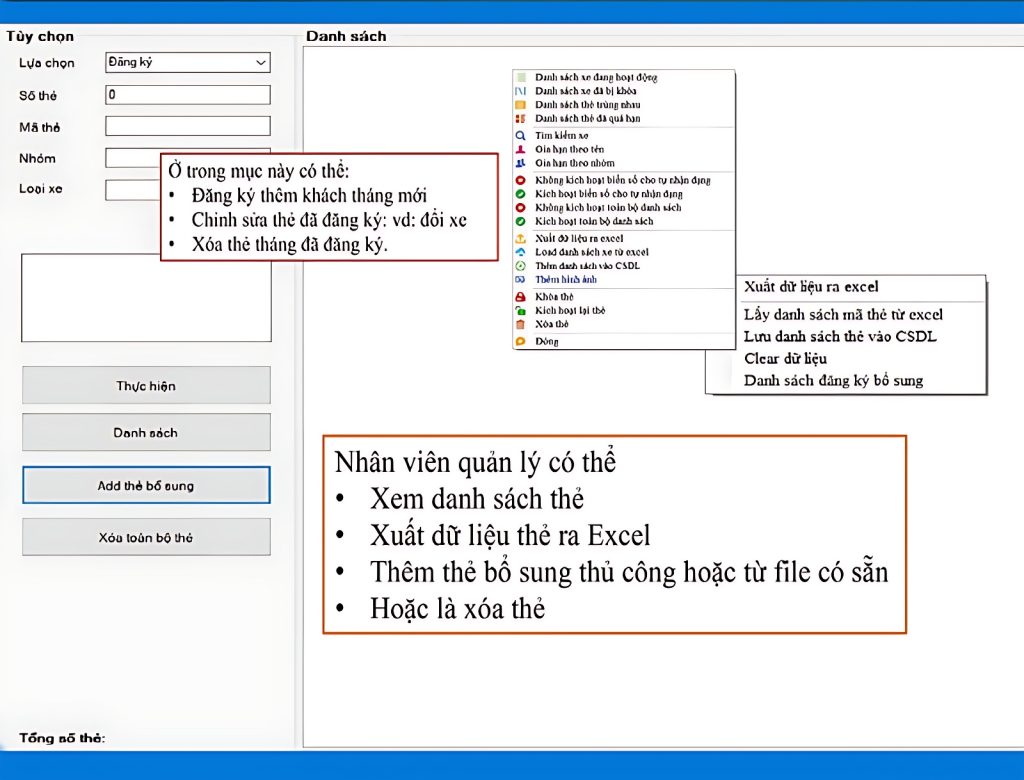Screen dimensions: 1024x780
Task: Choose Lấy danh sách mã thẻ từ excel
Action: pyautogui.click(x=843, y=314)
